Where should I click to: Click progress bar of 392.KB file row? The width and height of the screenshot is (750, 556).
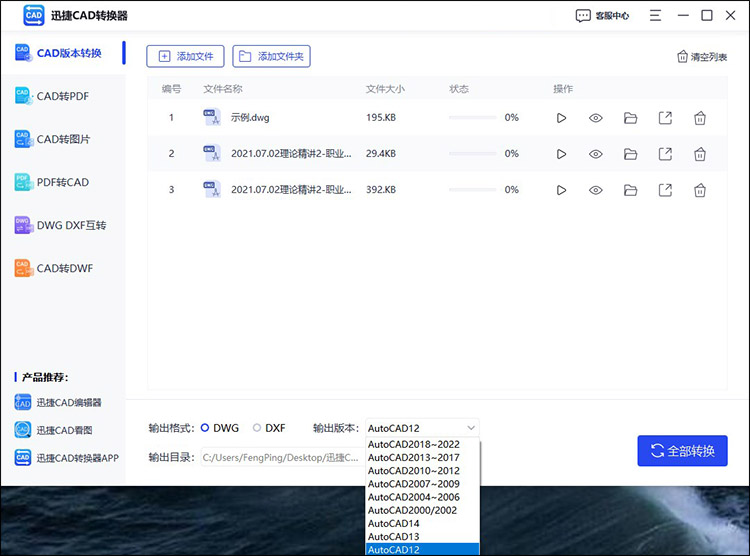click(473, 190)
